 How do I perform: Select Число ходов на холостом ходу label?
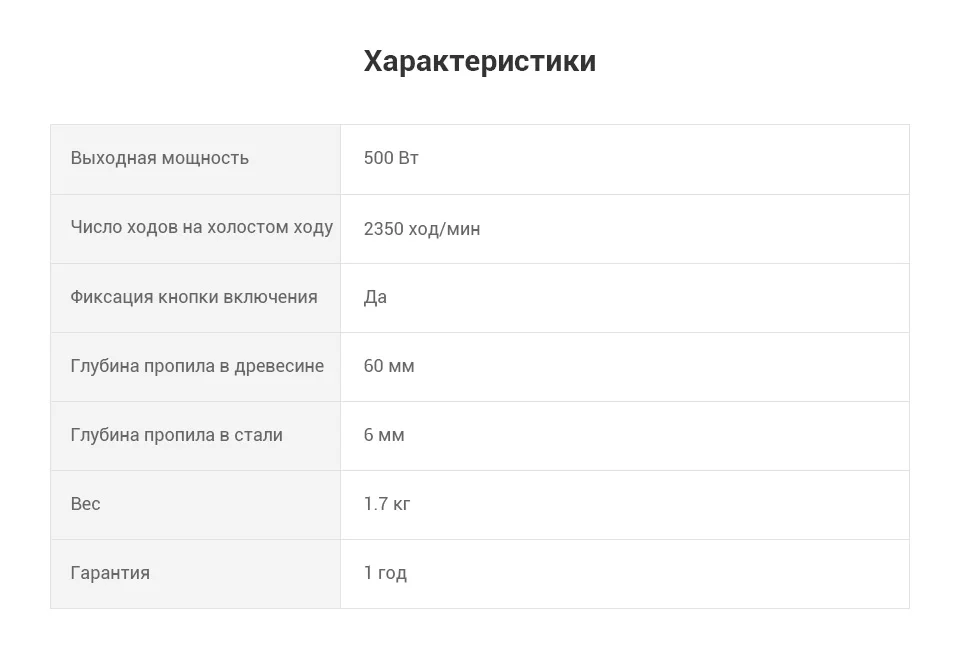tap(201, 227)
